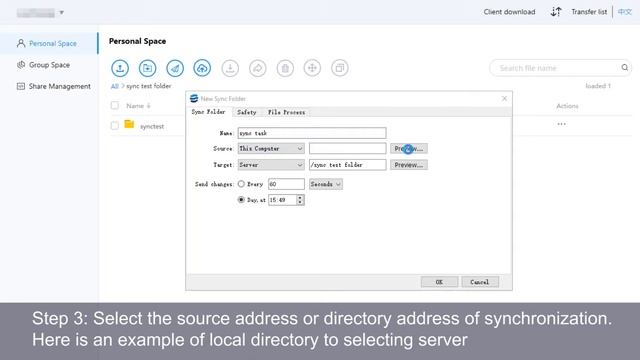This screenshot has width=640, height=360.
Task: Click the empty Source path field
Action: click(347, 149)
